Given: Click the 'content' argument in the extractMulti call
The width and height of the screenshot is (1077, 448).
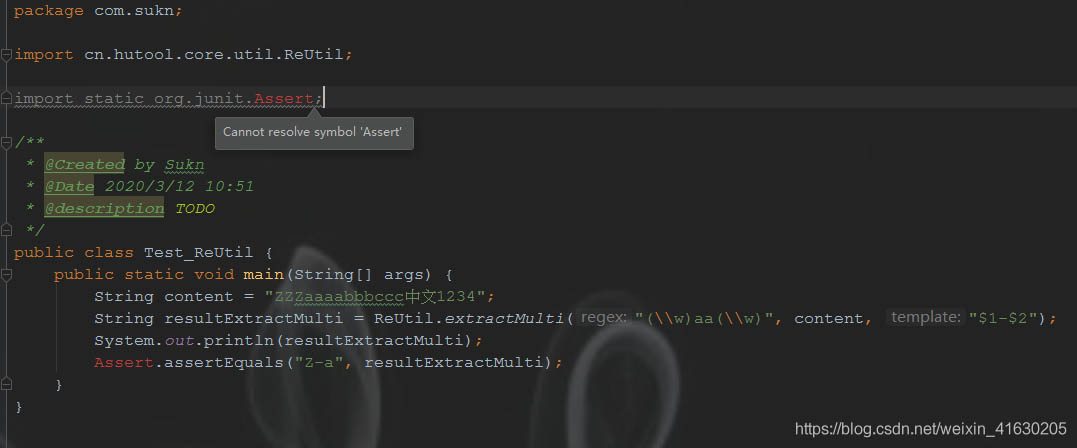Looking at the screenshot, I should (828, 319).
